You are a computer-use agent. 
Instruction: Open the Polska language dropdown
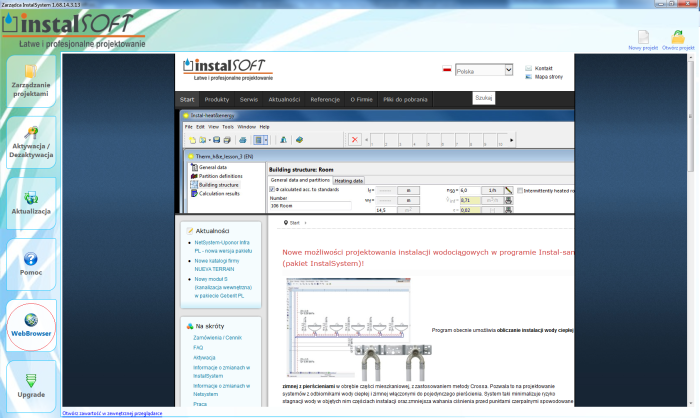coord(484,70)
